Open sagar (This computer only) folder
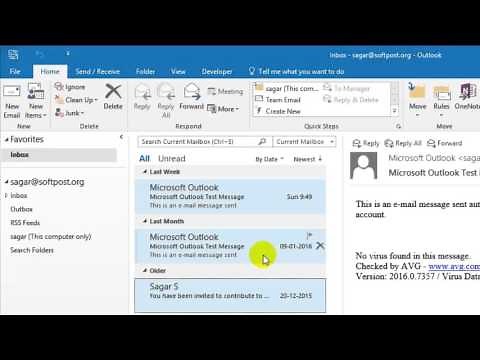 (x=51, y=237)
